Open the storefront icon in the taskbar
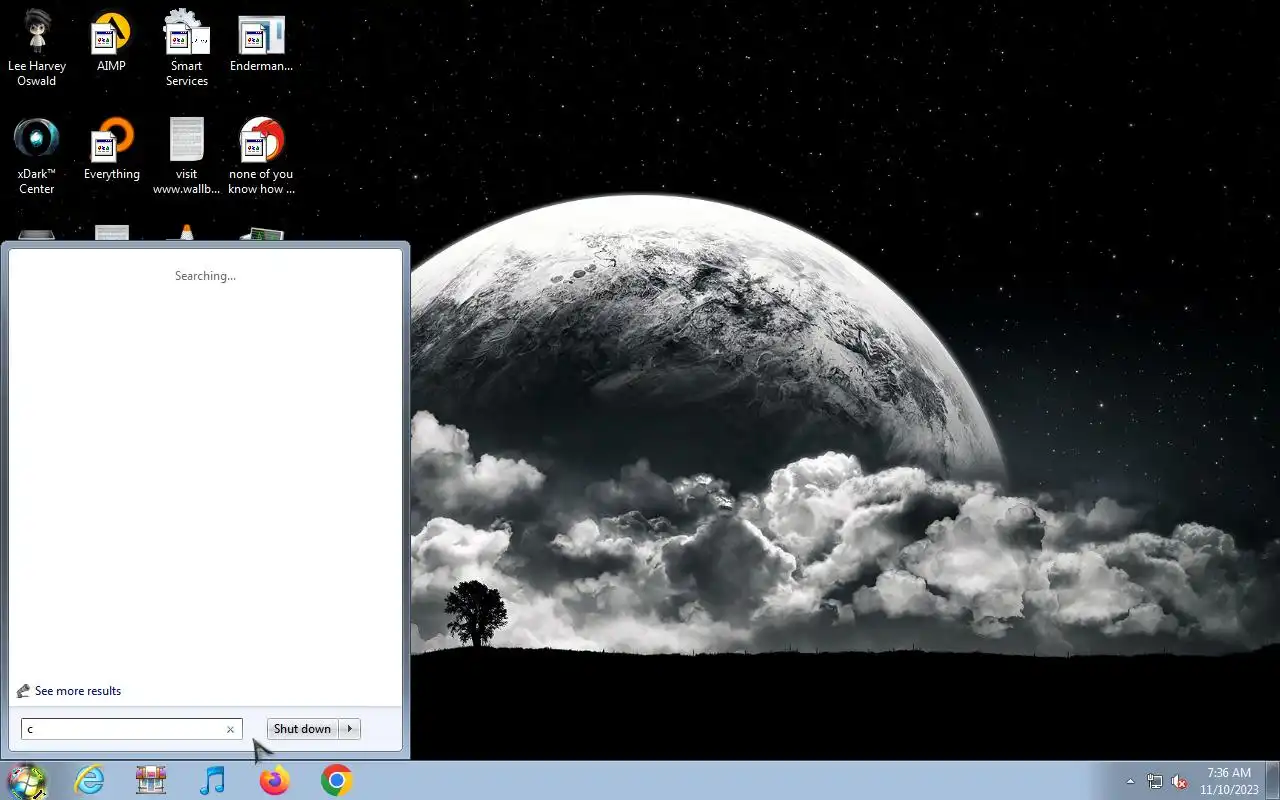The image size is (1280, 800). click(151, 780)
